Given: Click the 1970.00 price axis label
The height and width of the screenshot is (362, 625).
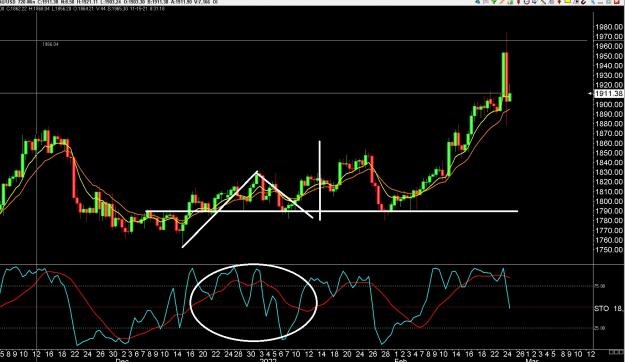Looking at the screenshot, I should point(609,37).
